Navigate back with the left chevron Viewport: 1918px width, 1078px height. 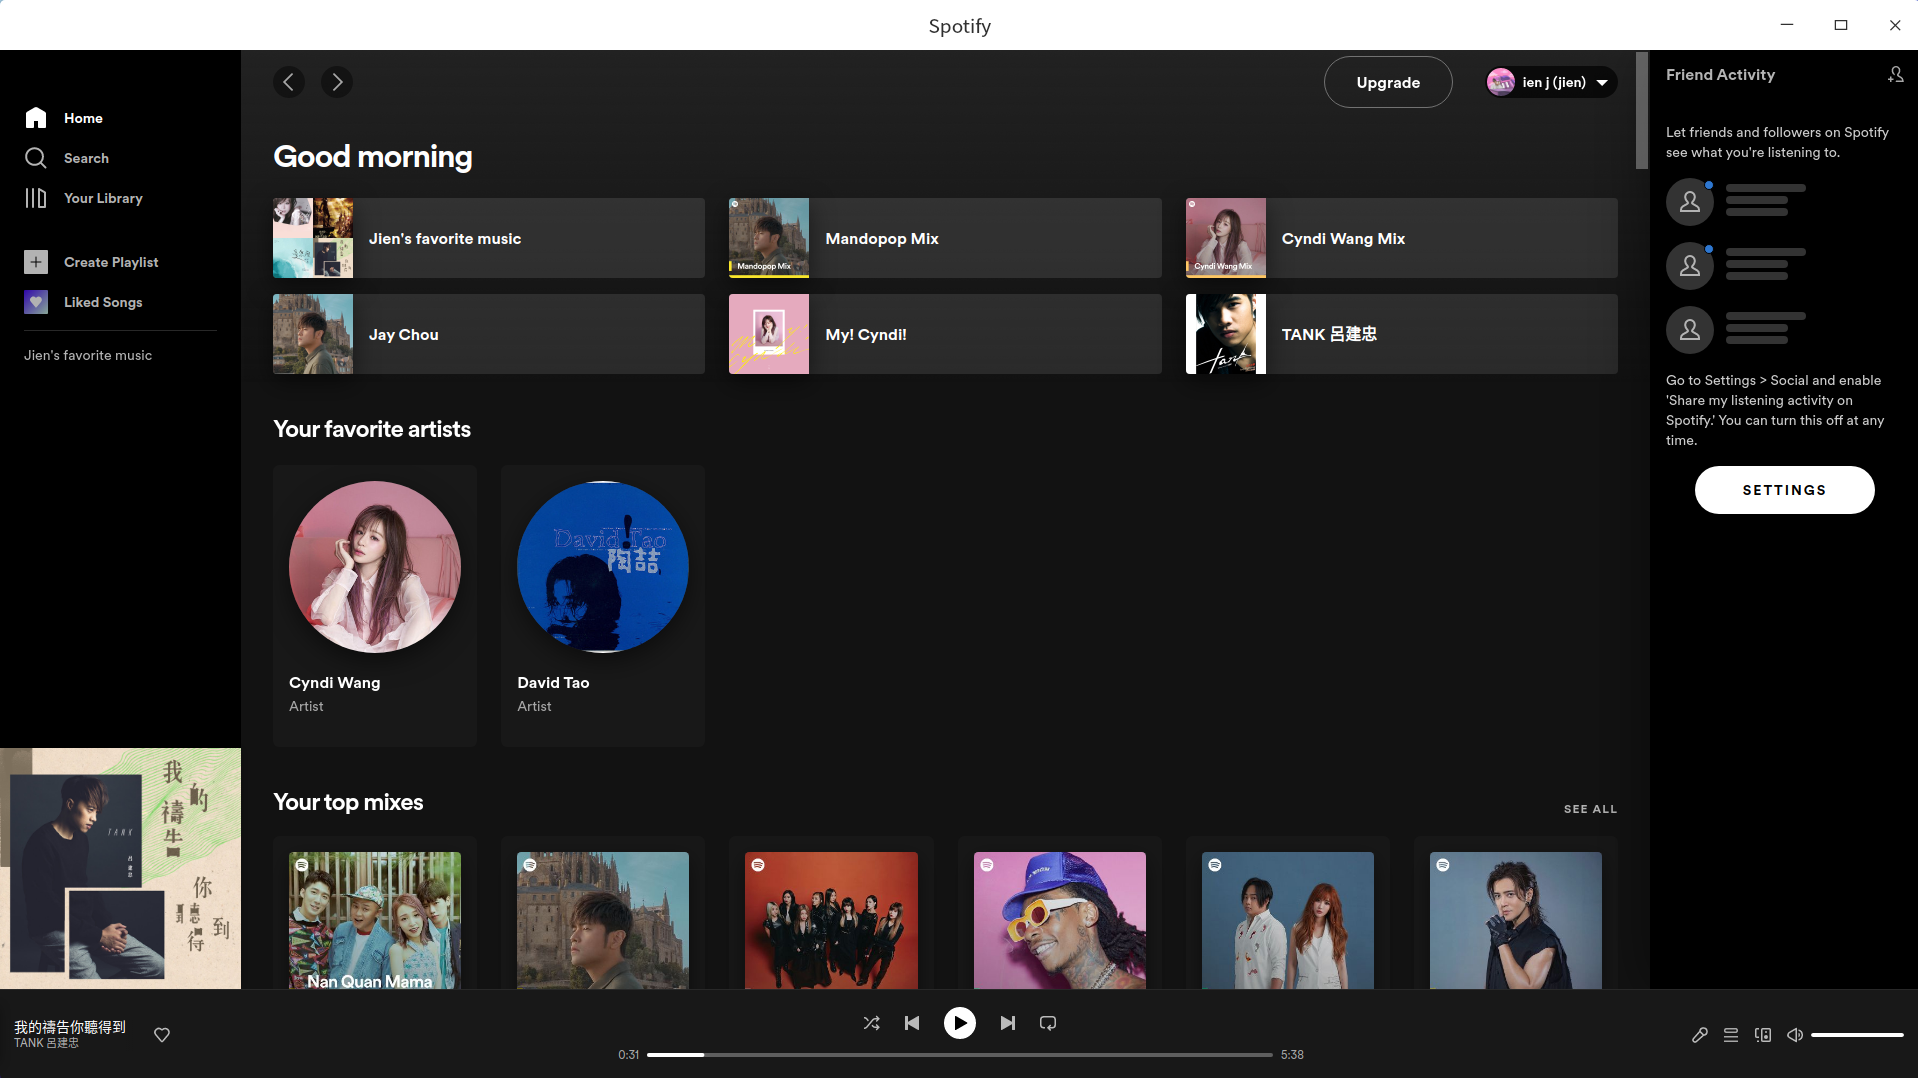[x=289, y=82]
